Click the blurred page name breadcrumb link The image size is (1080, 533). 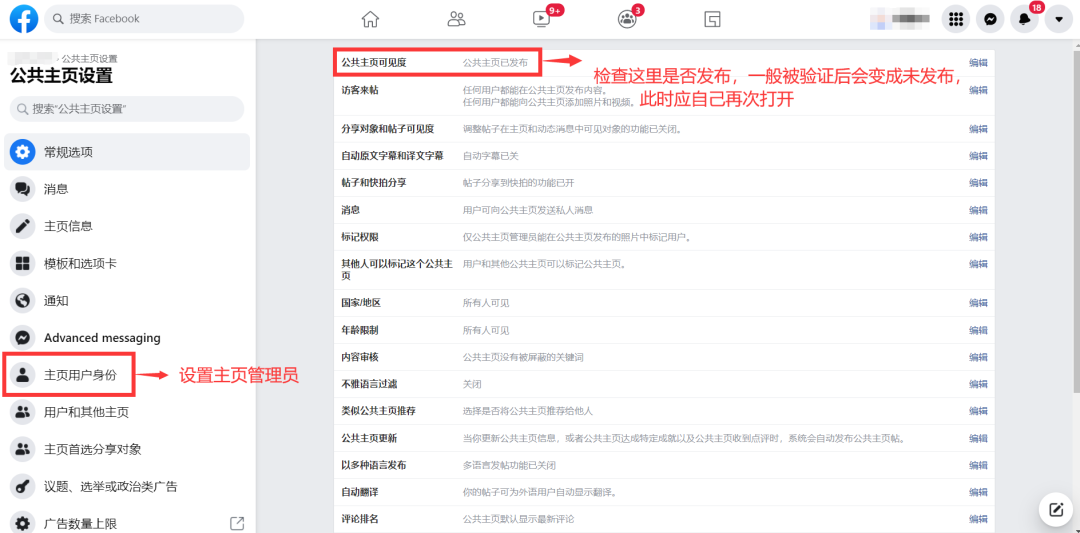[29, 58]
